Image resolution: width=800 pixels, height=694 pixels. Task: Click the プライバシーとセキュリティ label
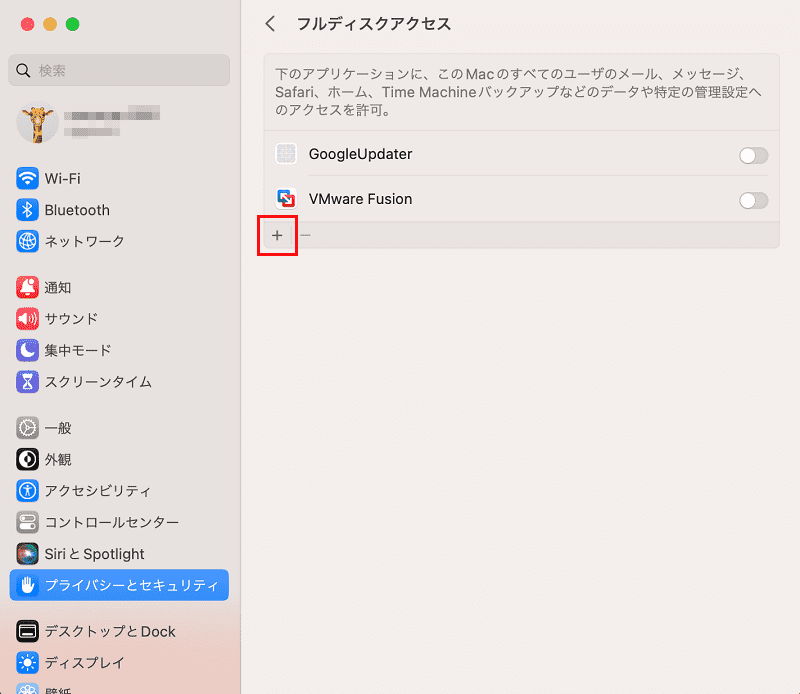131,585
